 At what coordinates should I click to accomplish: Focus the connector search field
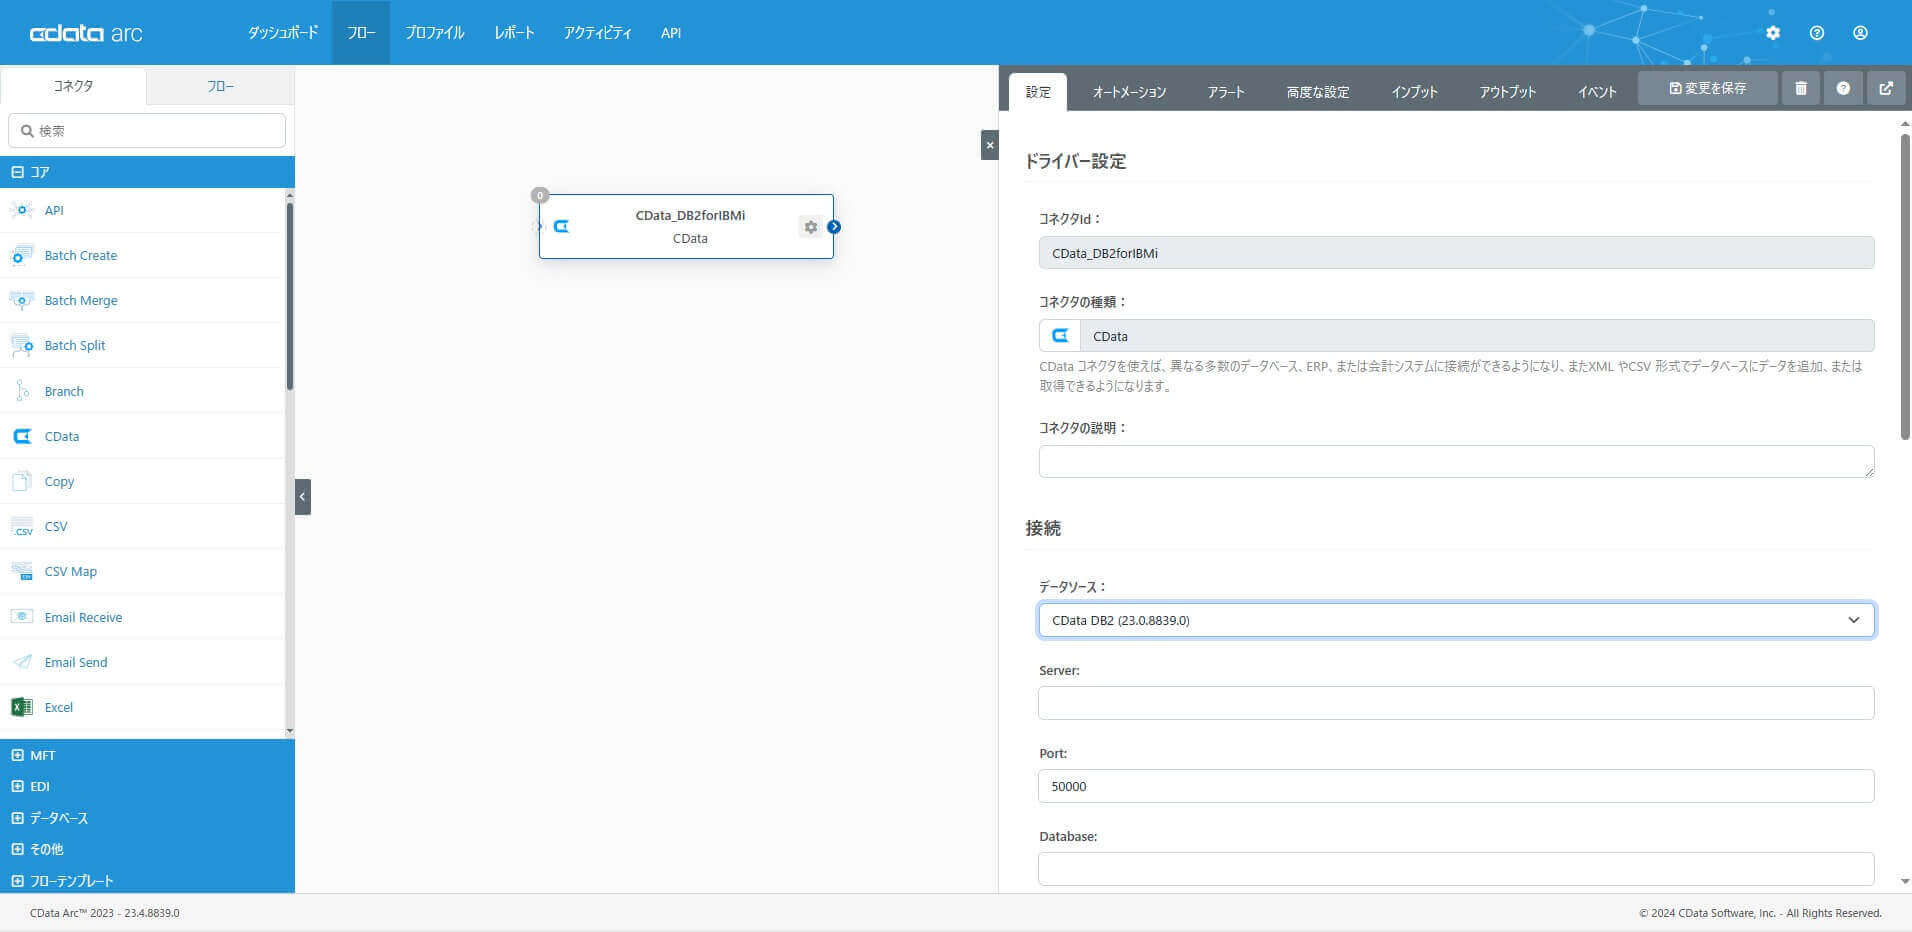pos(147,131)
